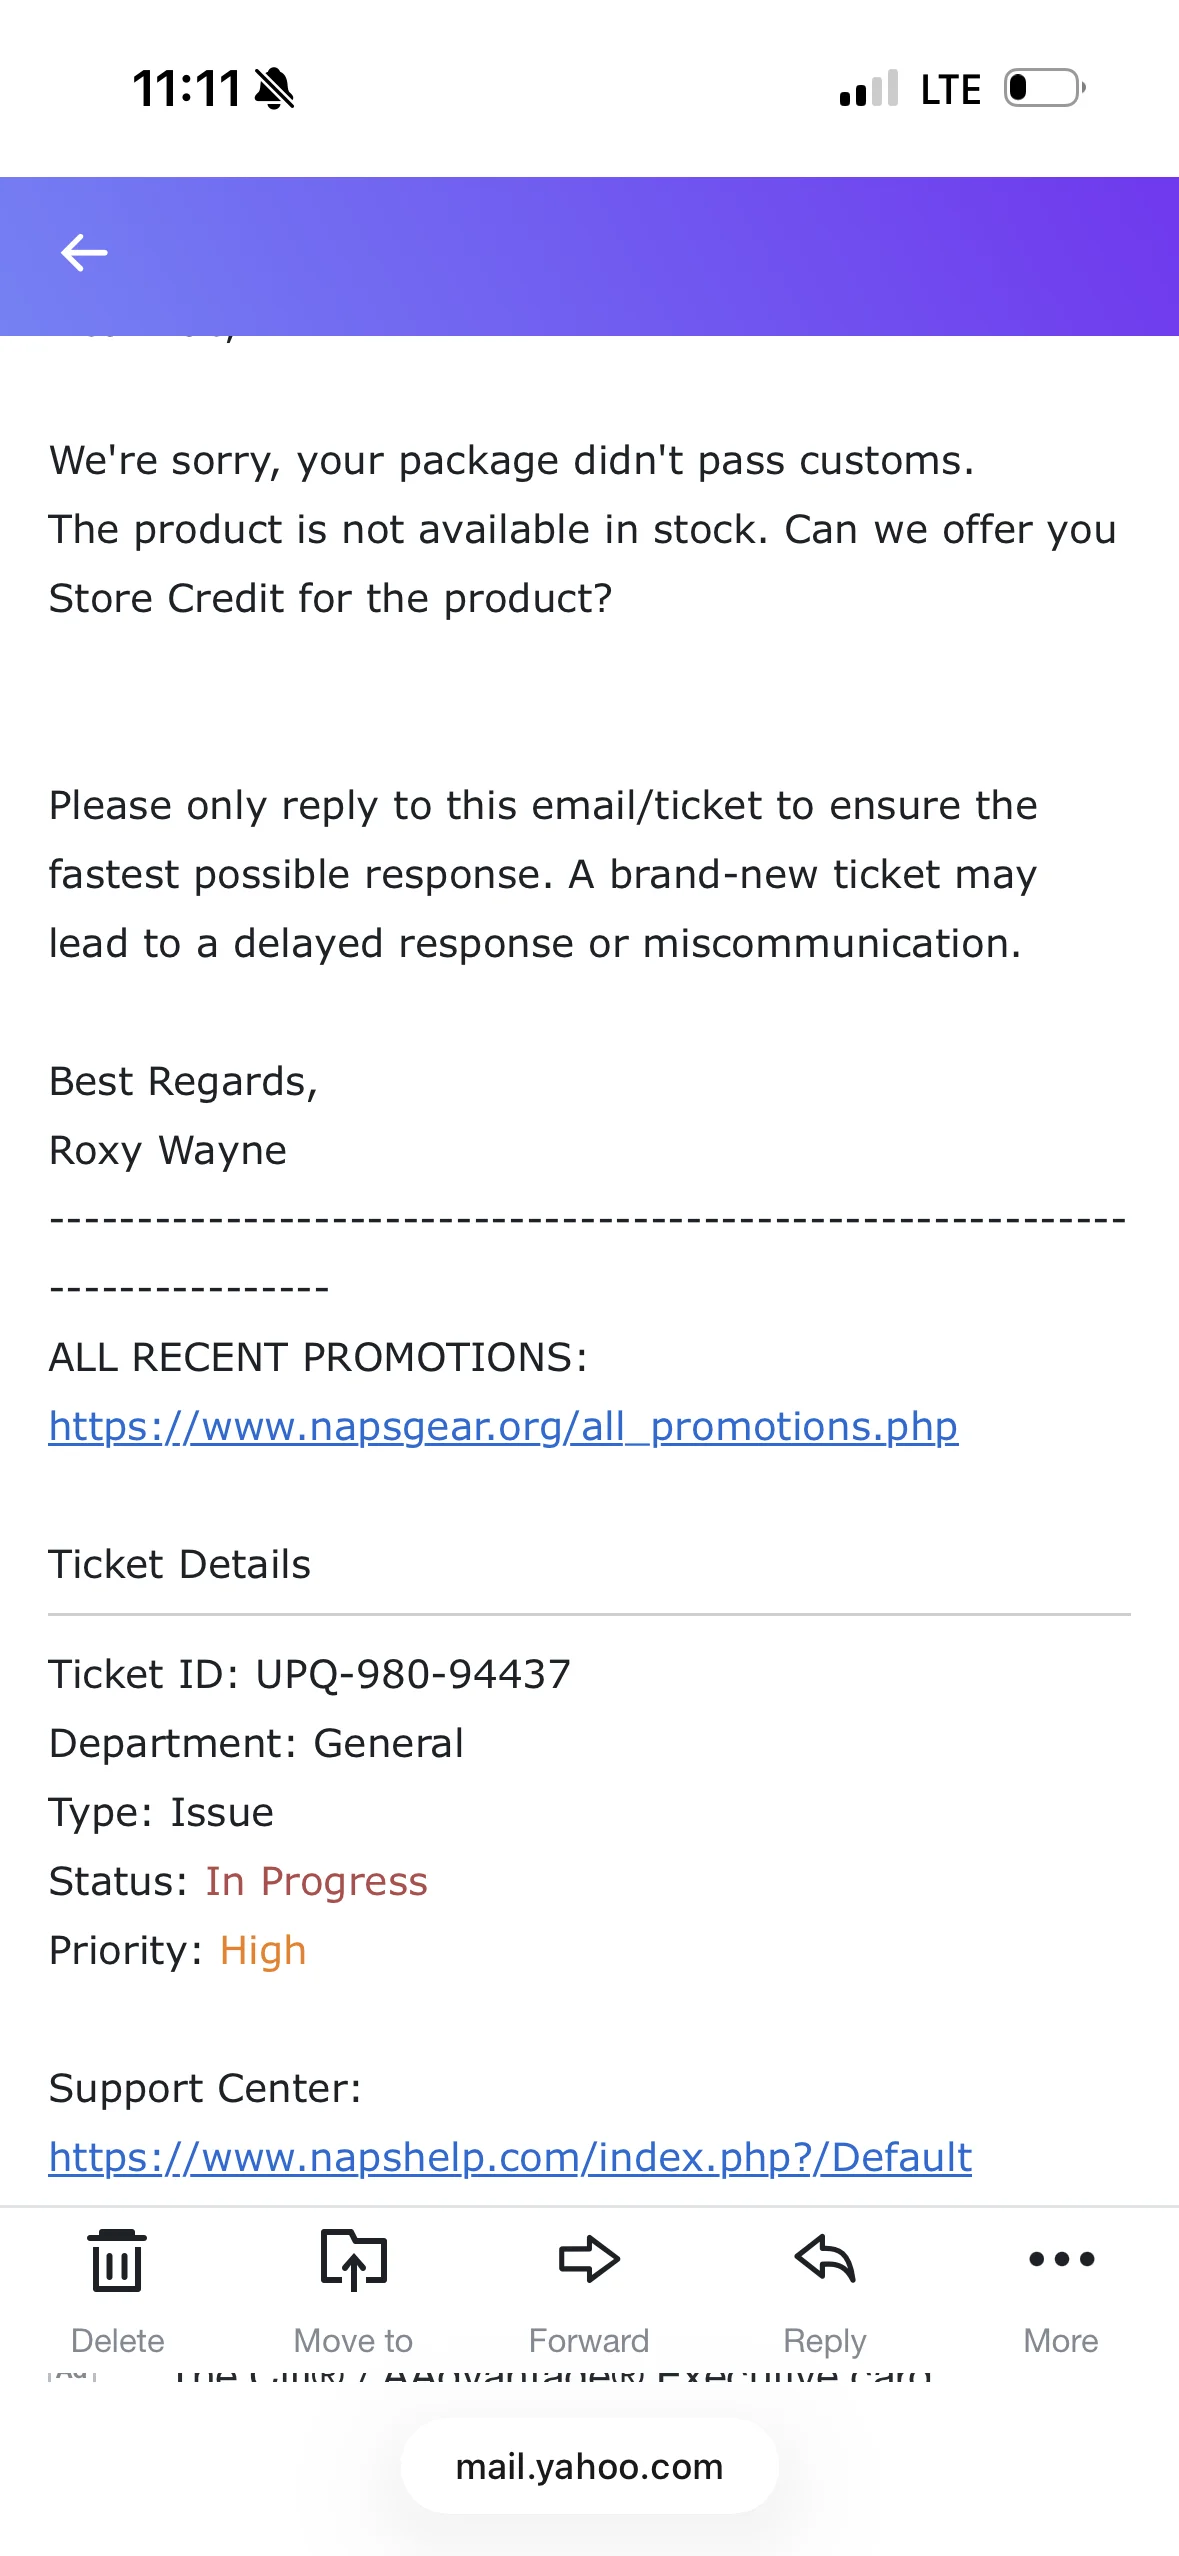Tap the Delete label in bottom toolbar
Screen dimensions: 1179x2556
(117, 2341)
